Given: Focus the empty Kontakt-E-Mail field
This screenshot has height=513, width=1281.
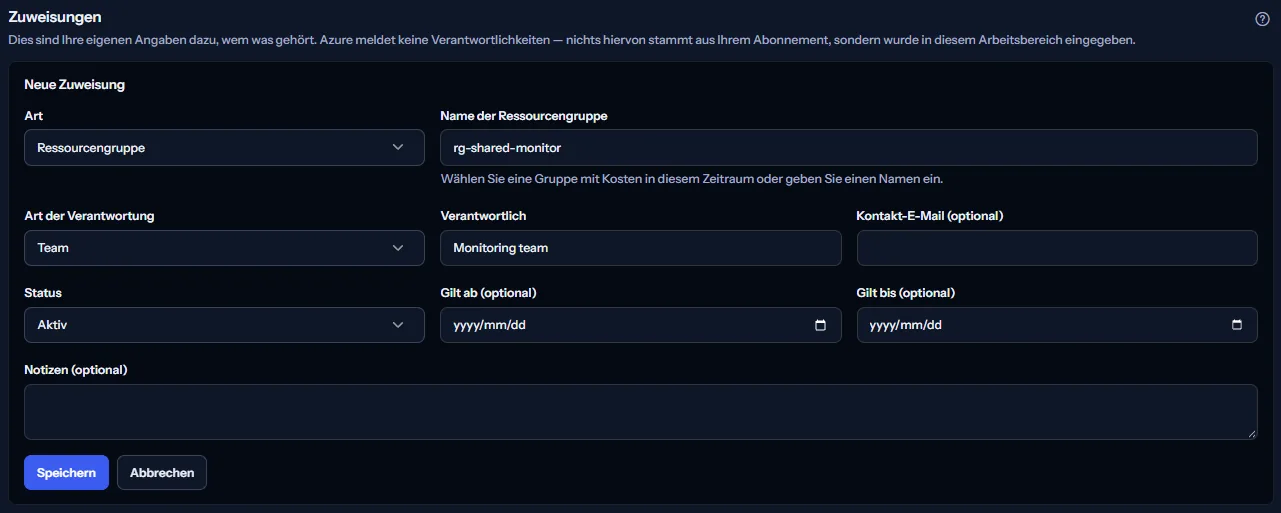Looking at the screenshot, I should (x=1057, y=248).
